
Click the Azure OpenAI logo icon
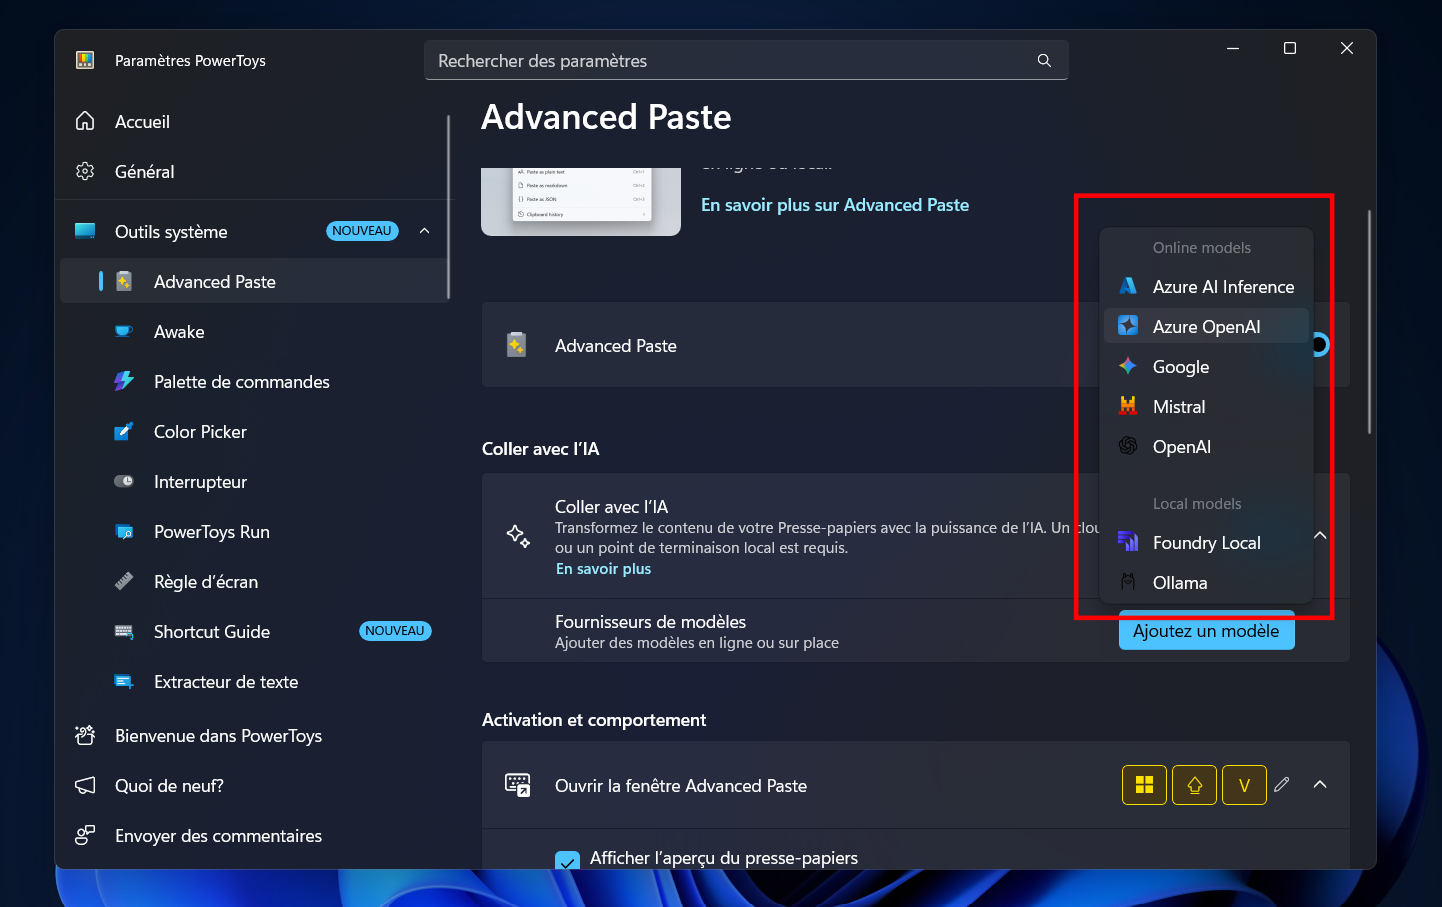1128,326
